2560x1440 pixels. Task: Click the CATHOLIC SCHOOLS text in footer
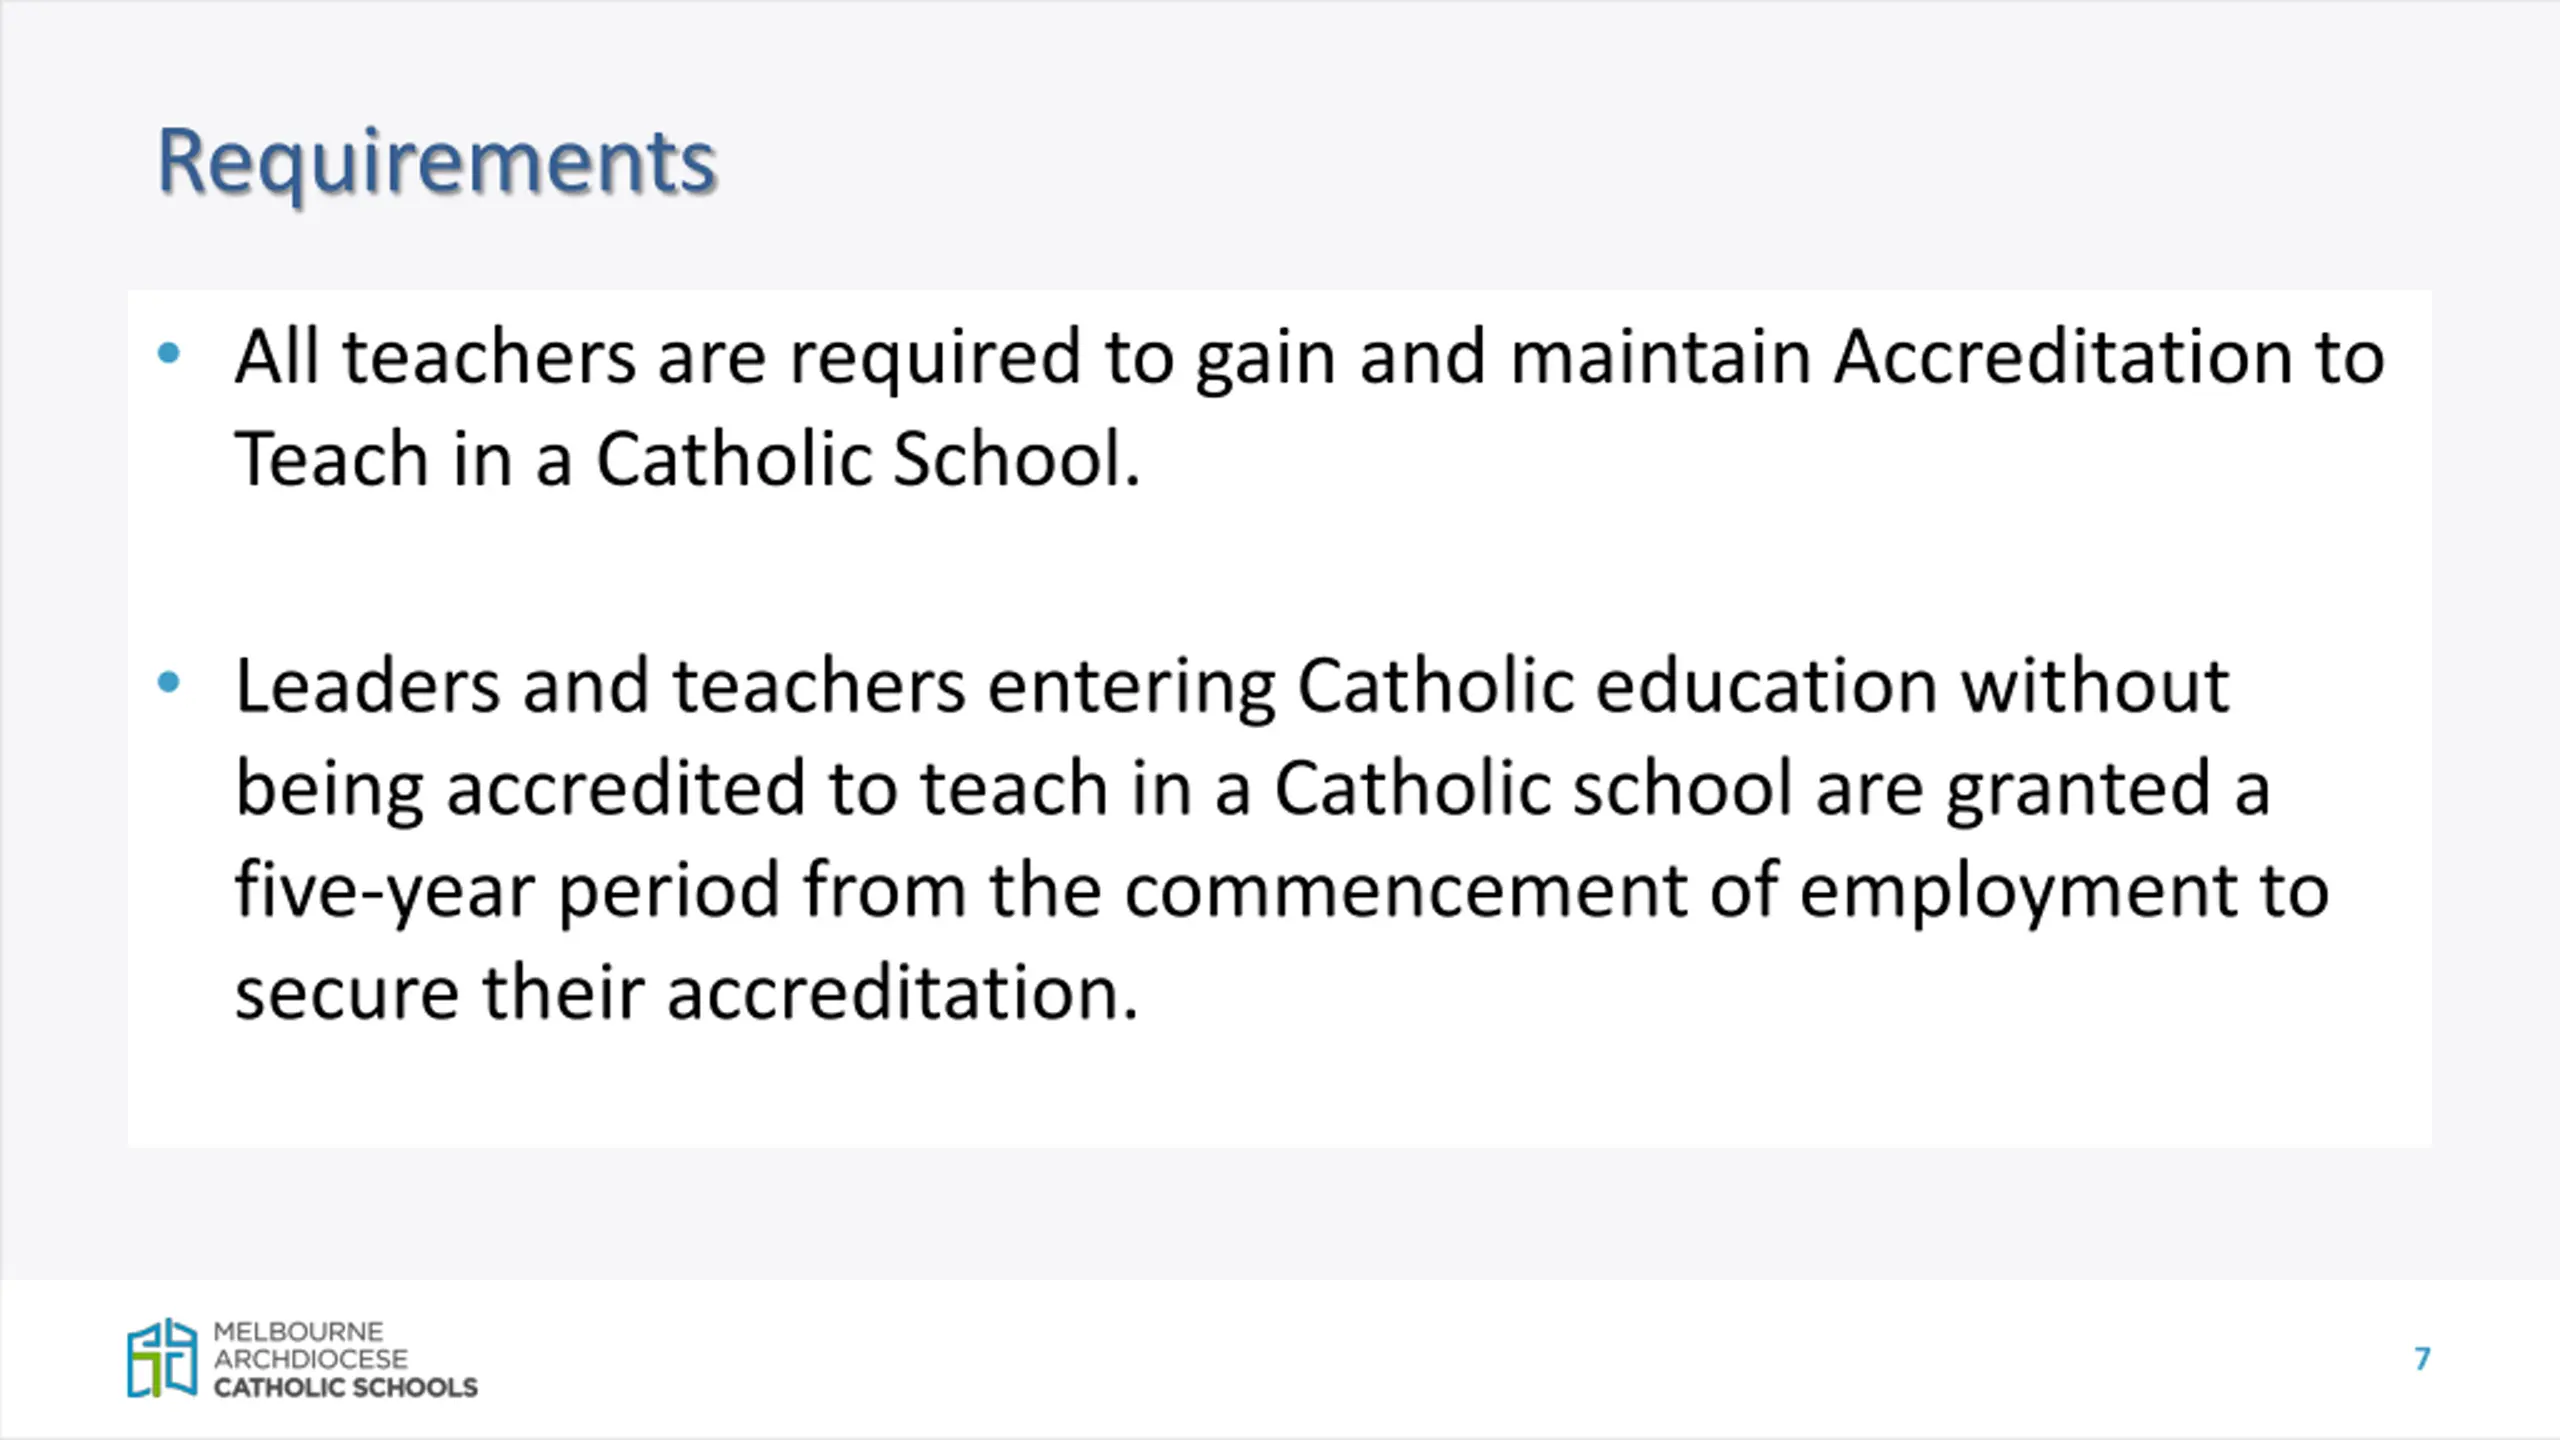pyautogui.click(x=345, y=1387)
